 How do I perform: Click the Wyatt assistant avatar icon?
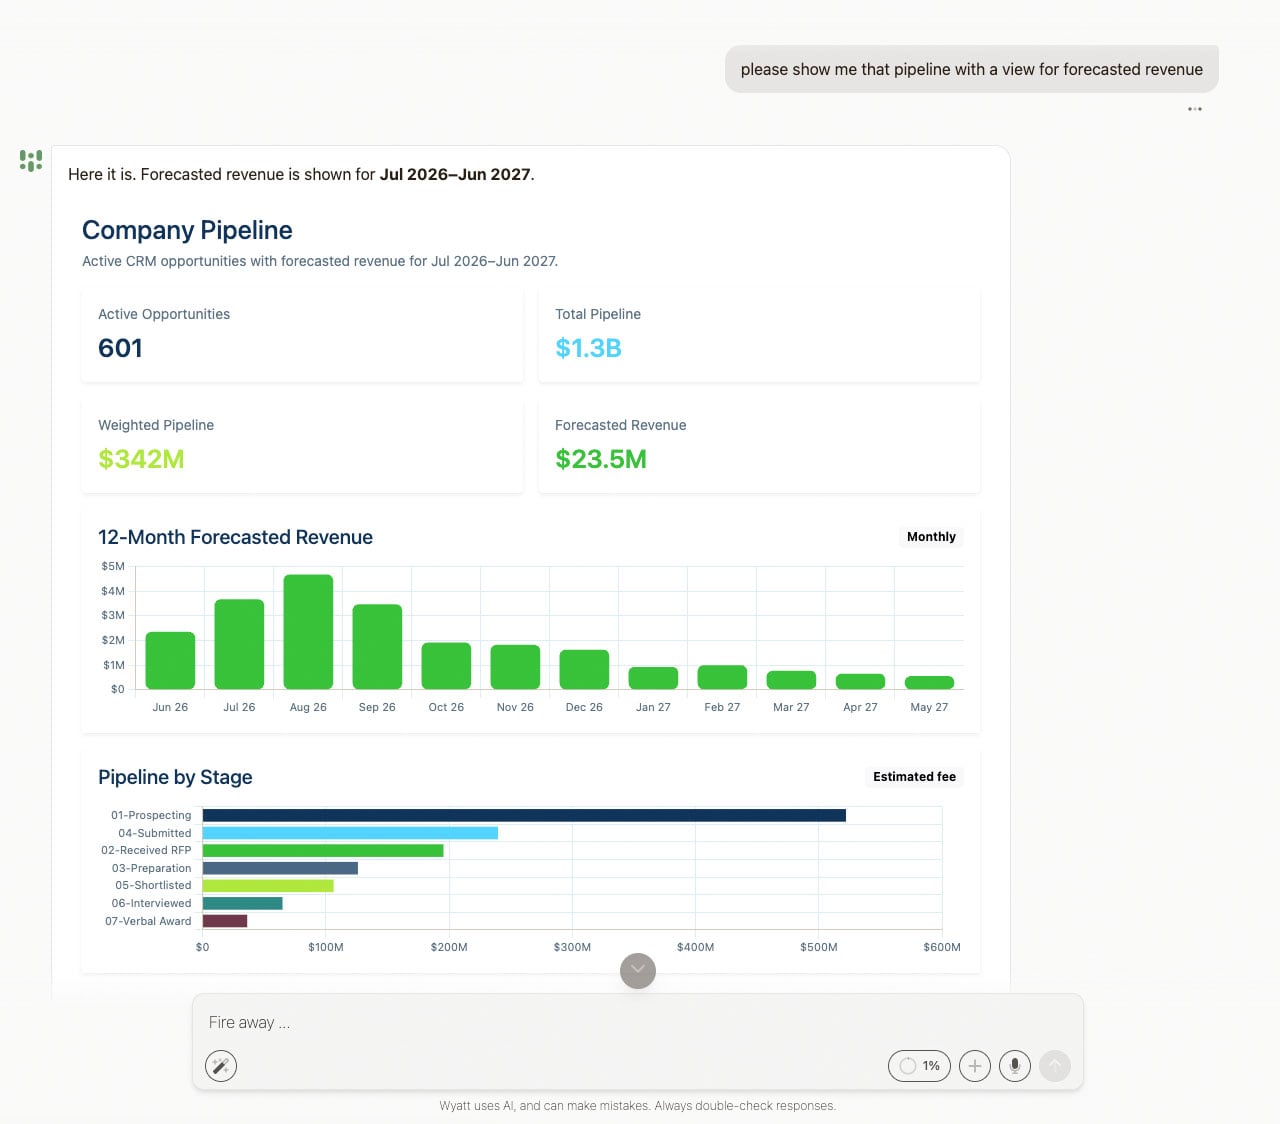tap(31, 160)
